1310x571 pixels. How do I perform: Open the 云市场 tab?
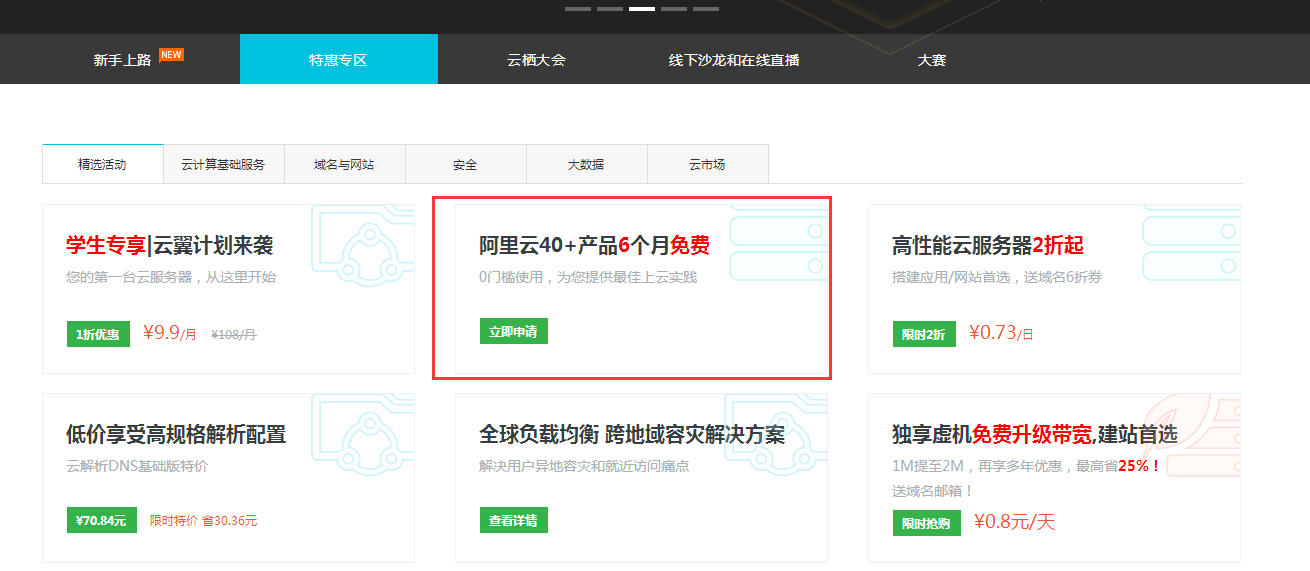[707, 164]
